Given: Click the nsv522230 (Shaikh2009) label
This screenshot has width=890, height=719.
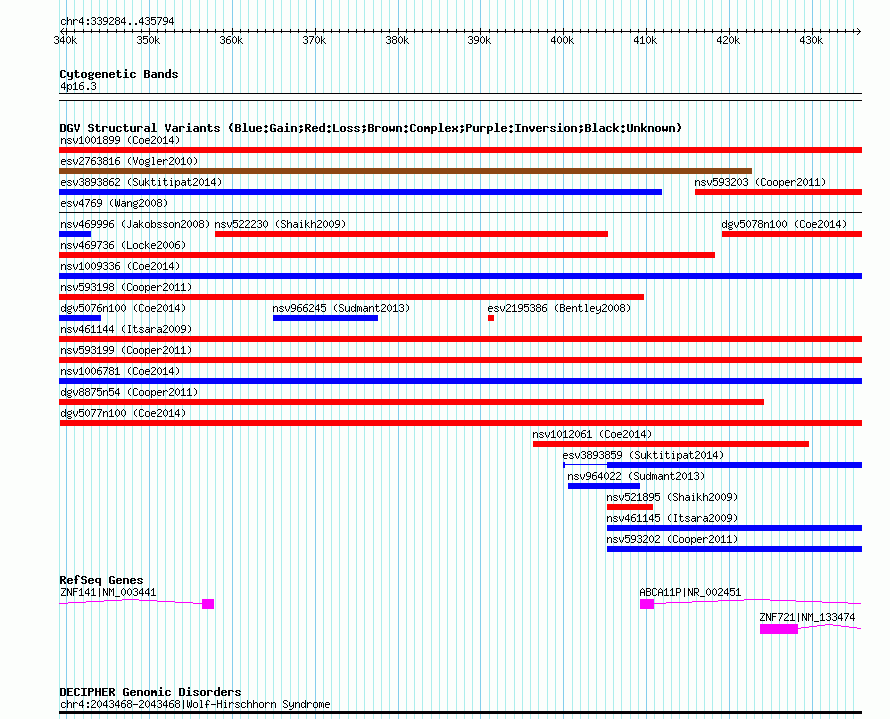Looking at the screenshot, I should tap(280, 224).
